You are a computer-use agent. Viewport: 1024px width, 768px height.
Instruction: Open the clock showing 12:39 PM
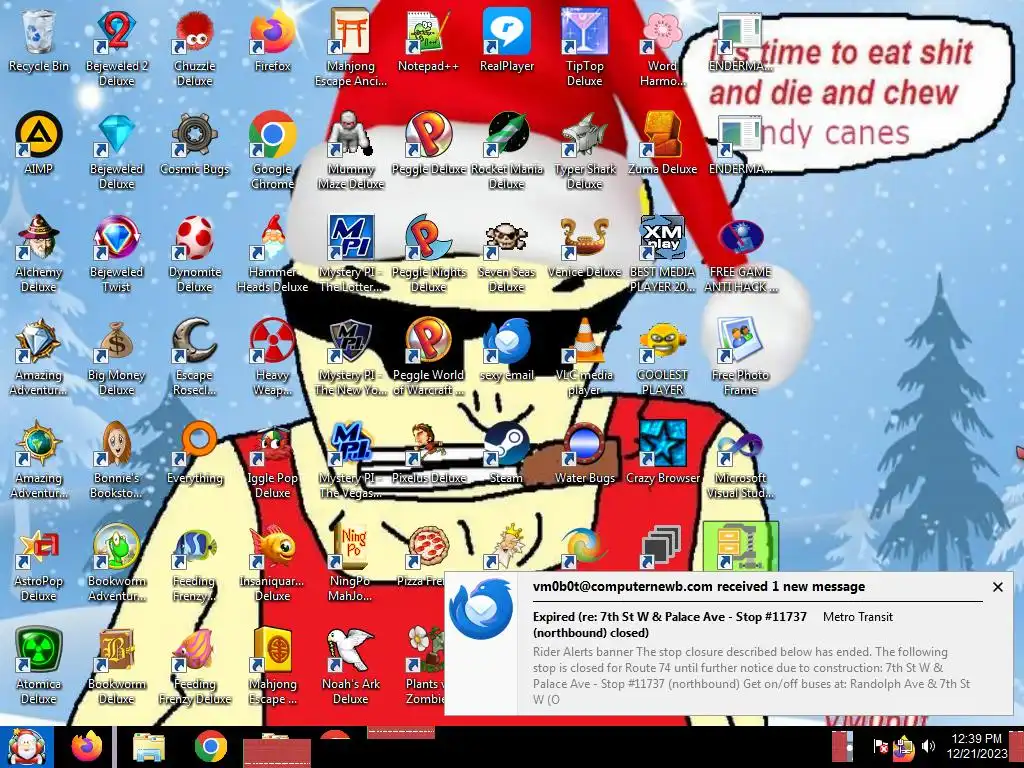tap(977, 746)
